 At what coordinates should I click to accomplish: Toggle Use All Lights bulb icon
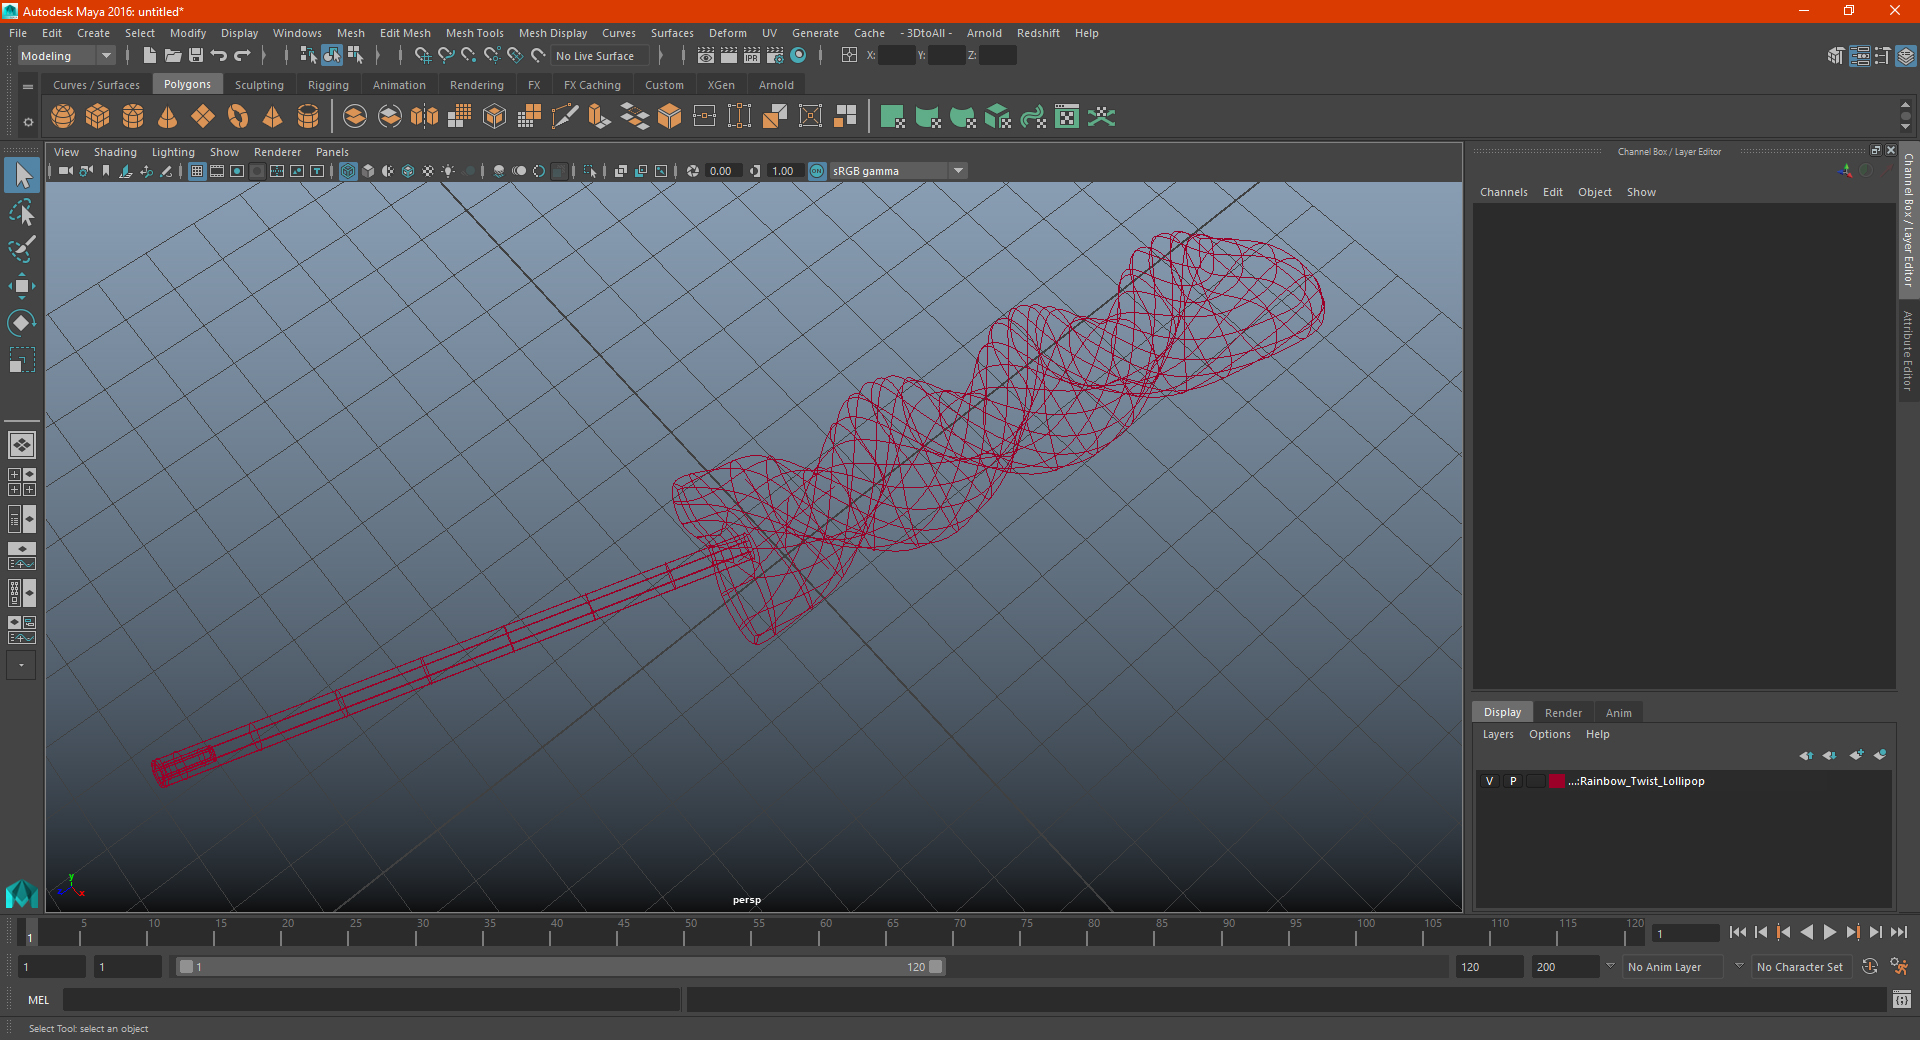point(448,171)
